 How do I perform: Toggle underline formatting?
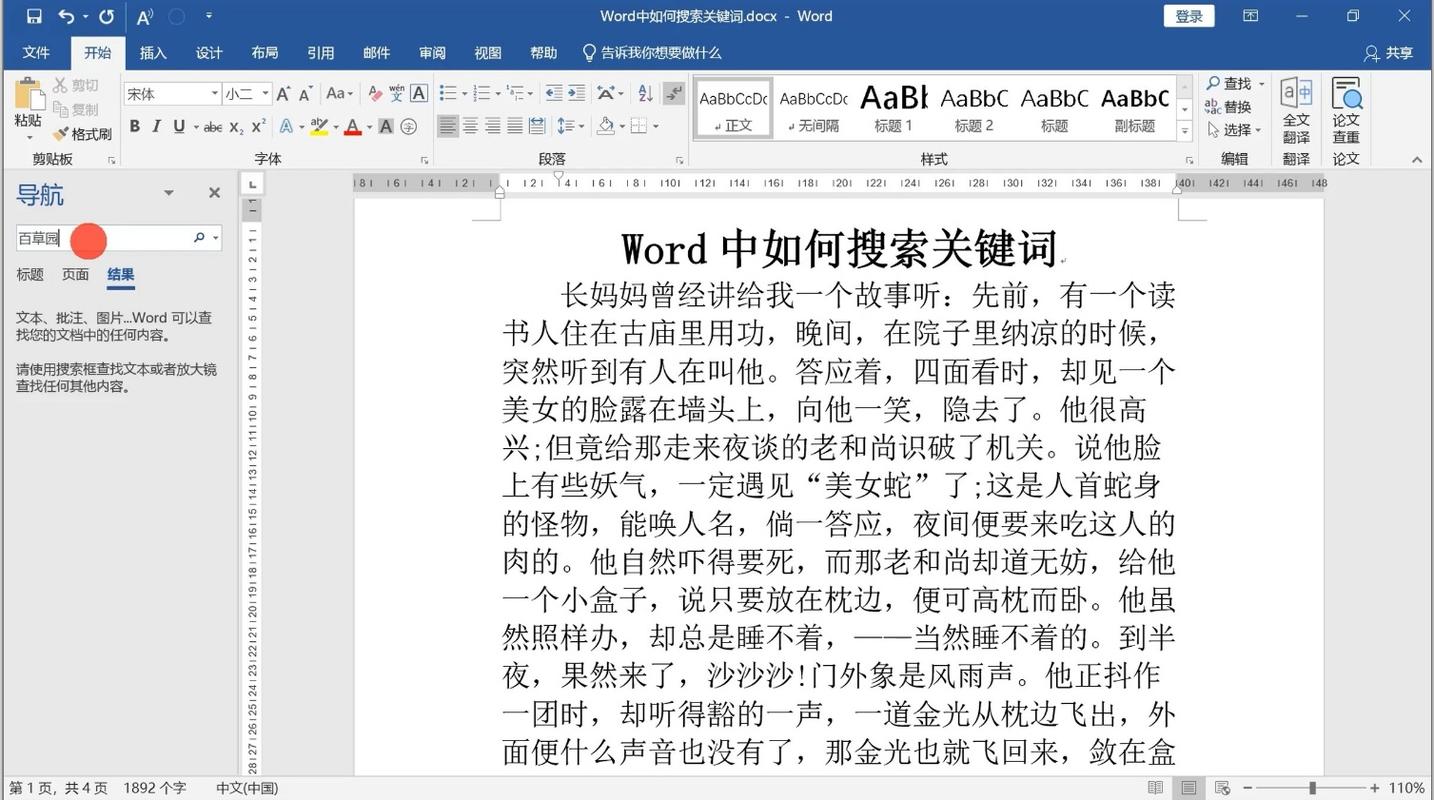click(x=179, y=127)
